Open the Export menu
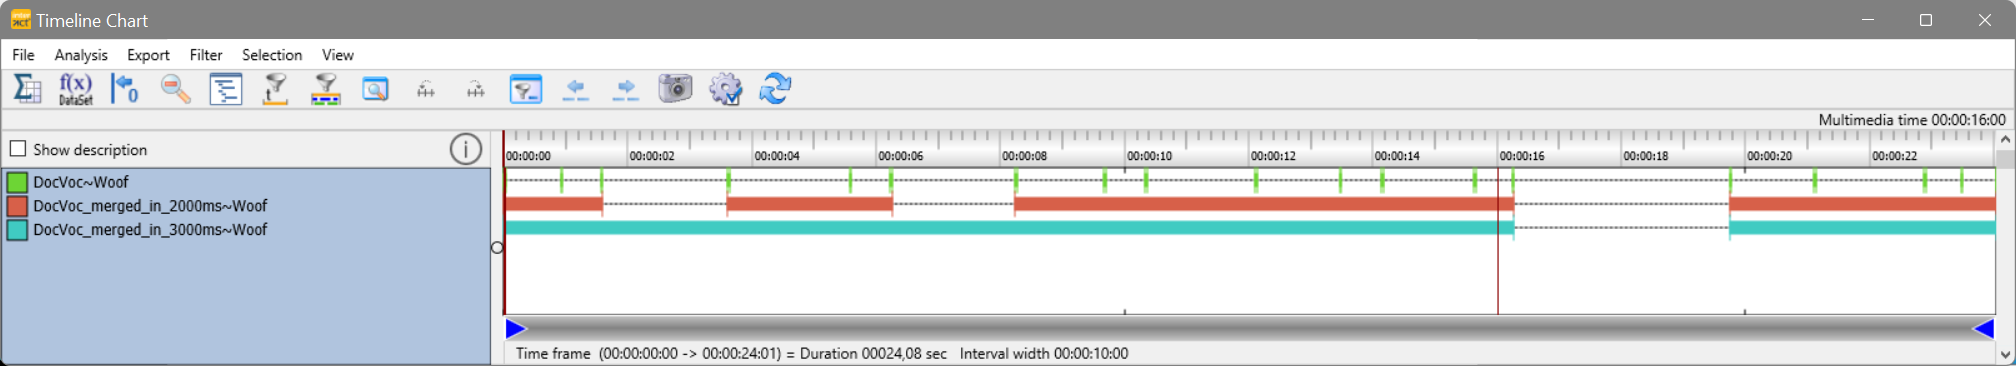Image resolution: width=2016 pixels, height=366 pixels. 148,55
